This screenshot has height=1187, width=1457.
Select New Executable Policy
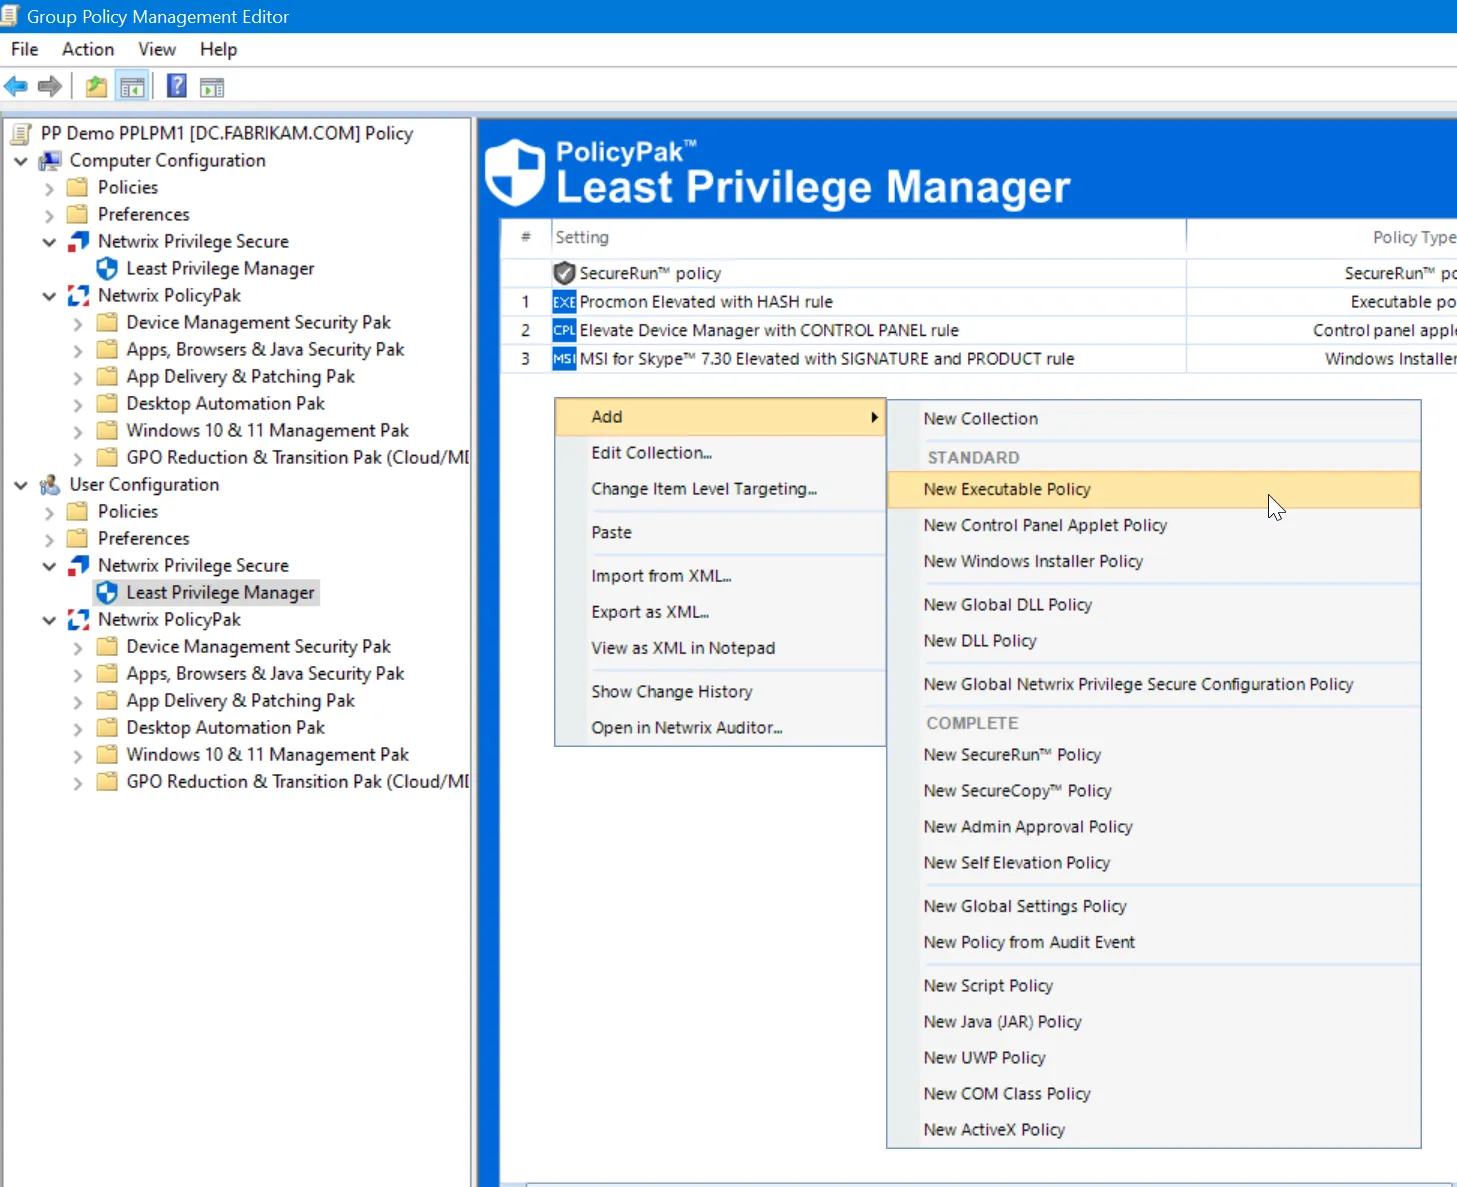(x=1007, y=490)
